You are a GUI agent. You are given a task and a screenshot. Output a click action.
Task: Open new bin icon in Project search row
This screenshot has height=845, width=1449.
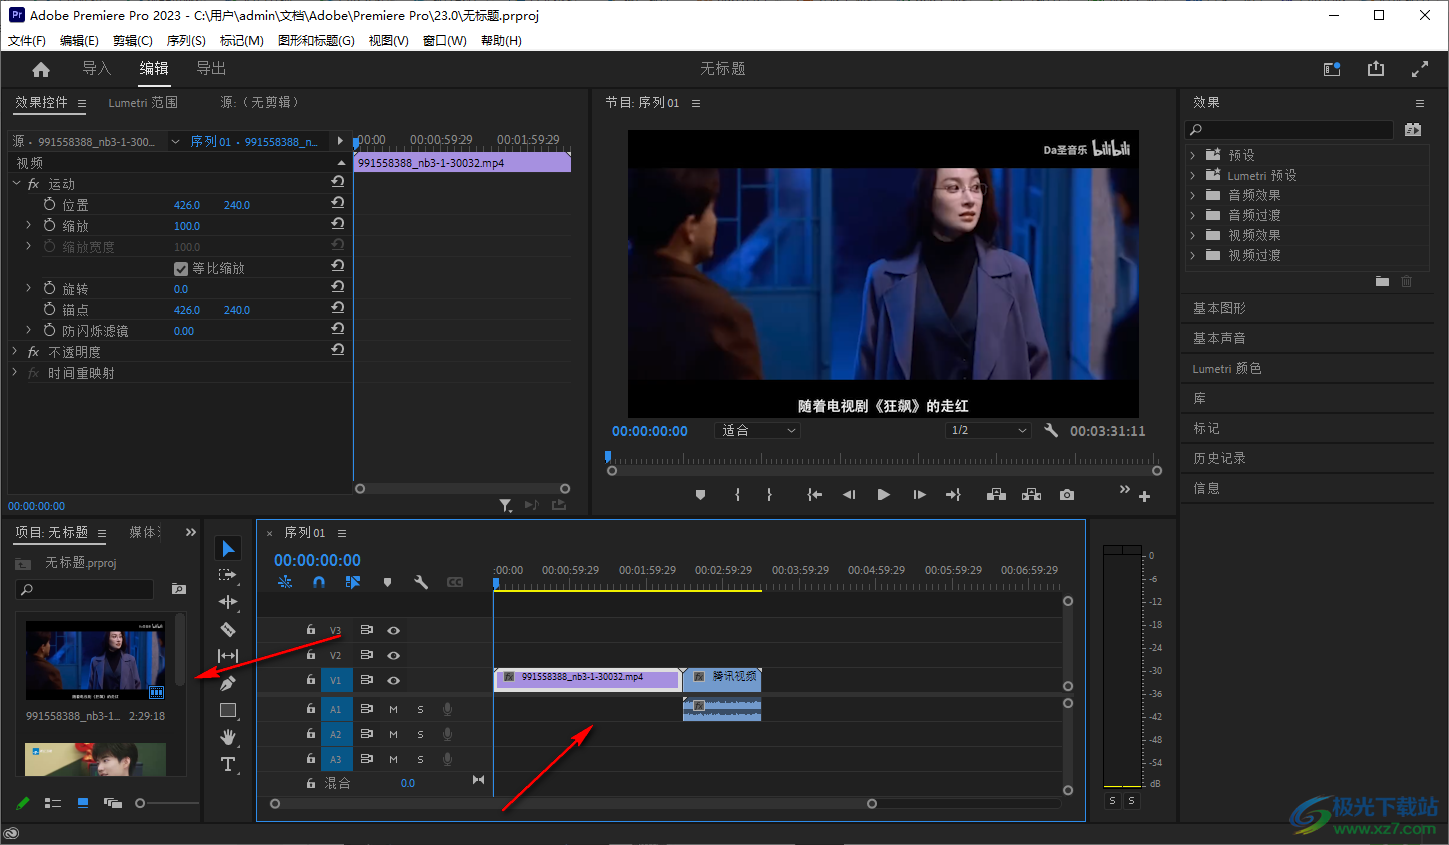click(x=179, y=589)
